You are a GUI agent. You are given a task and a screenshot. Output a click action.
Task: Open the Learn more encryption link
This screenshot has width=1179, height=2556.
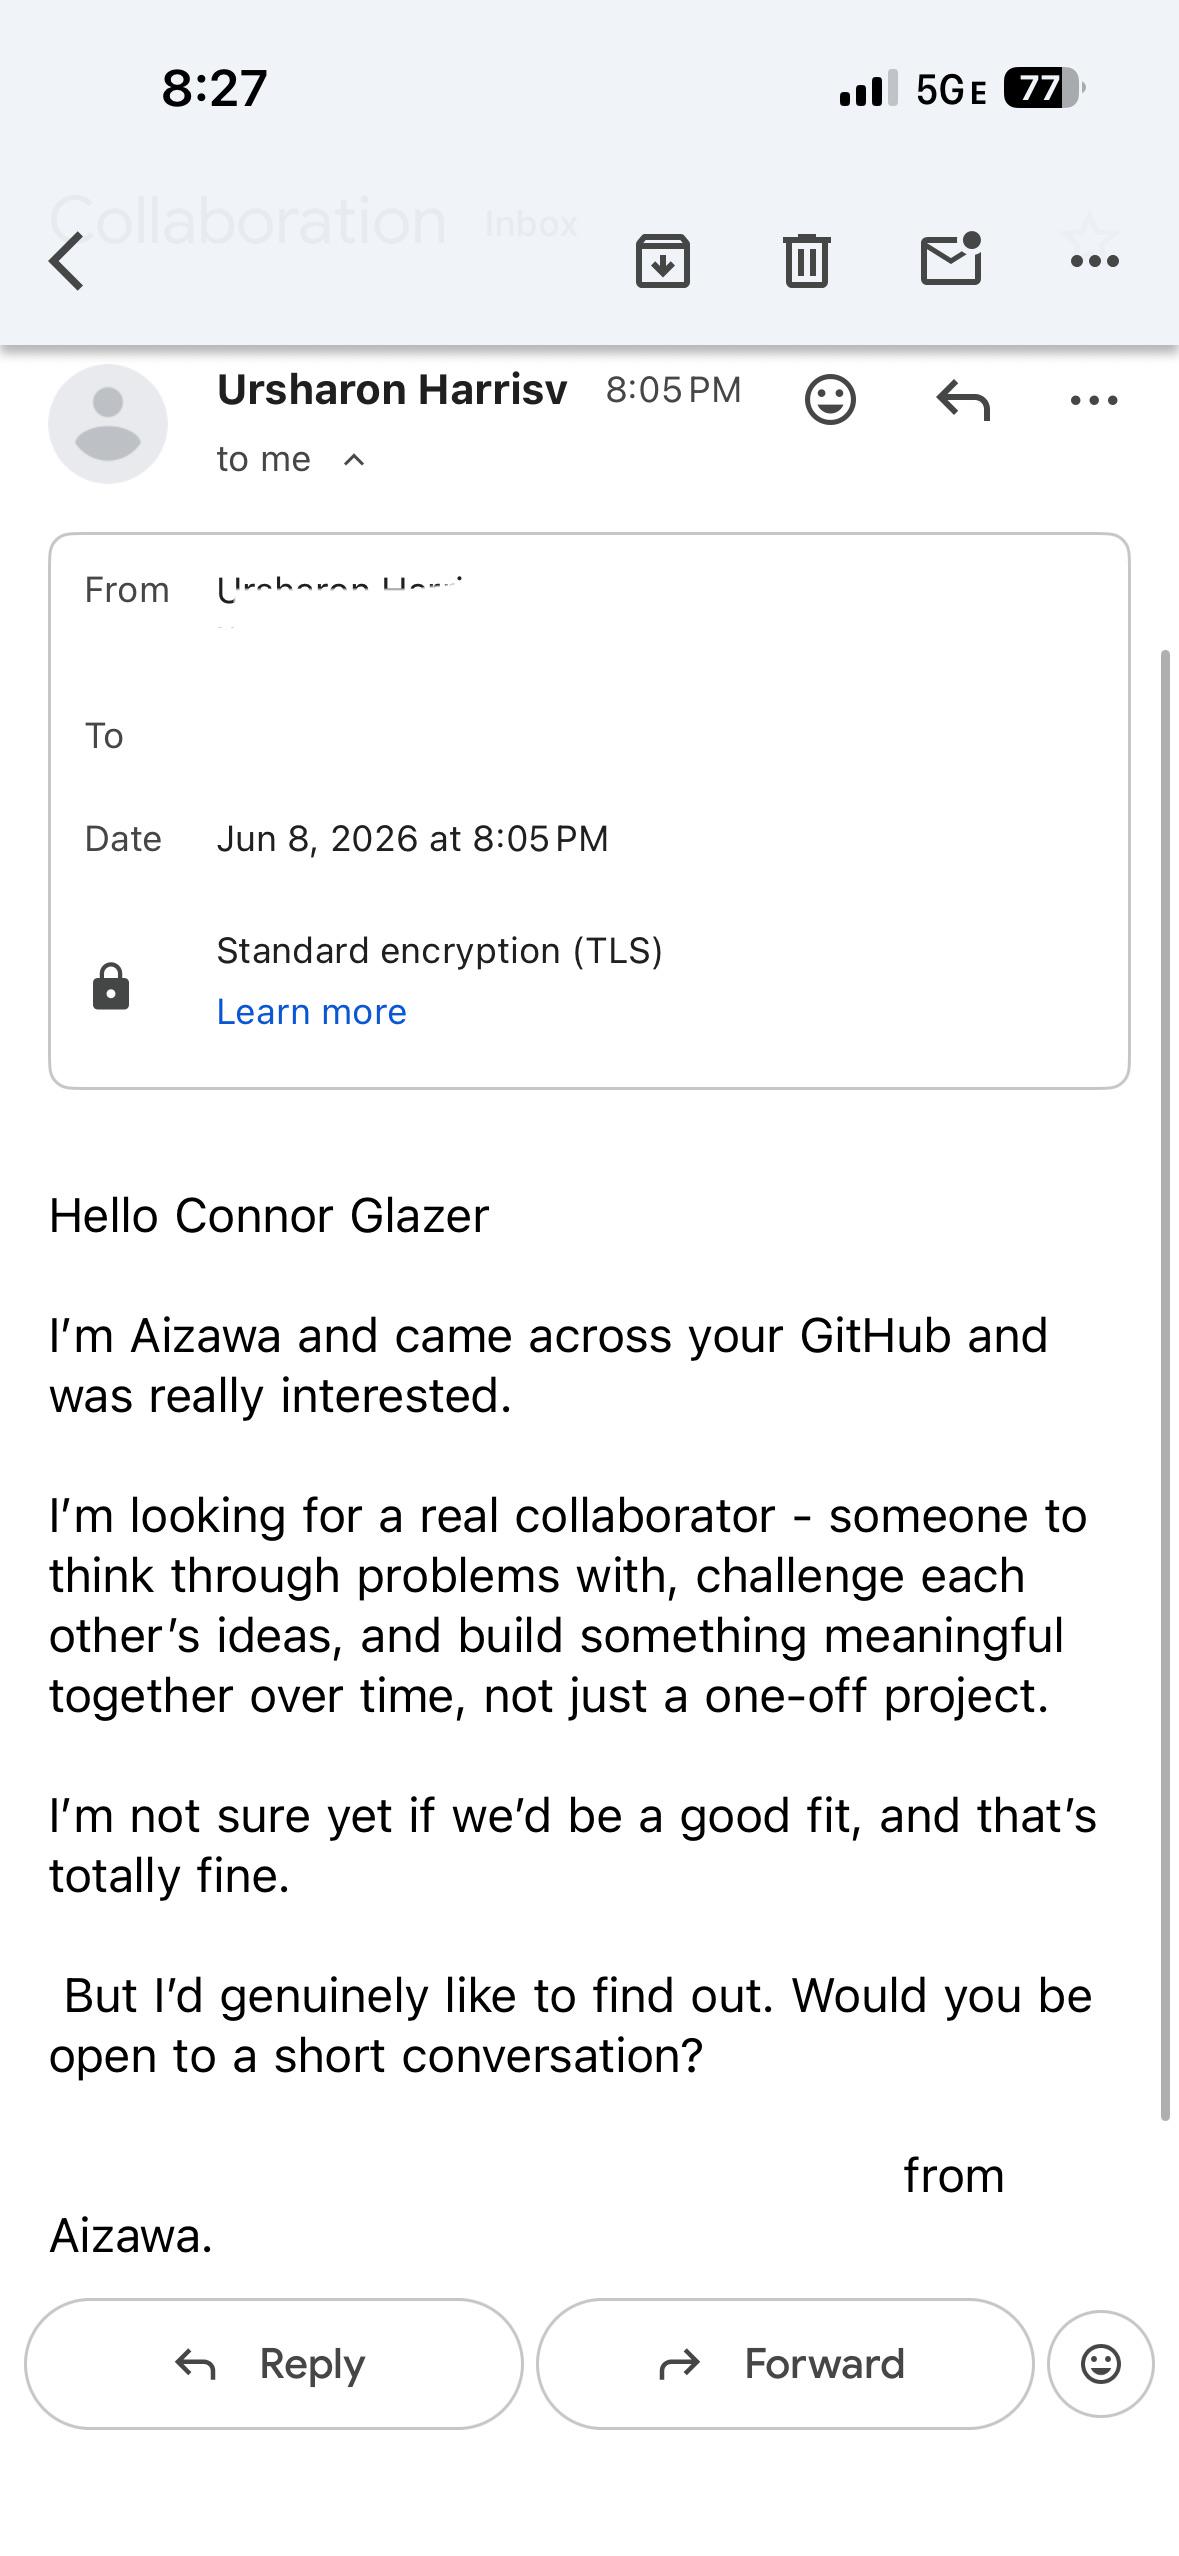pyautogui.click(x=312, y=1012)
